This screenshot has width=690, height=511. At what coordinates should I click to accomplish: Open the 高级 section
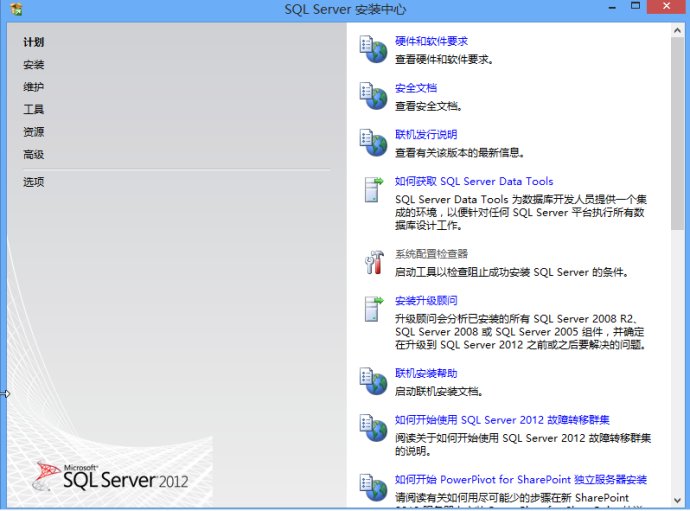[x=34, y=155]
